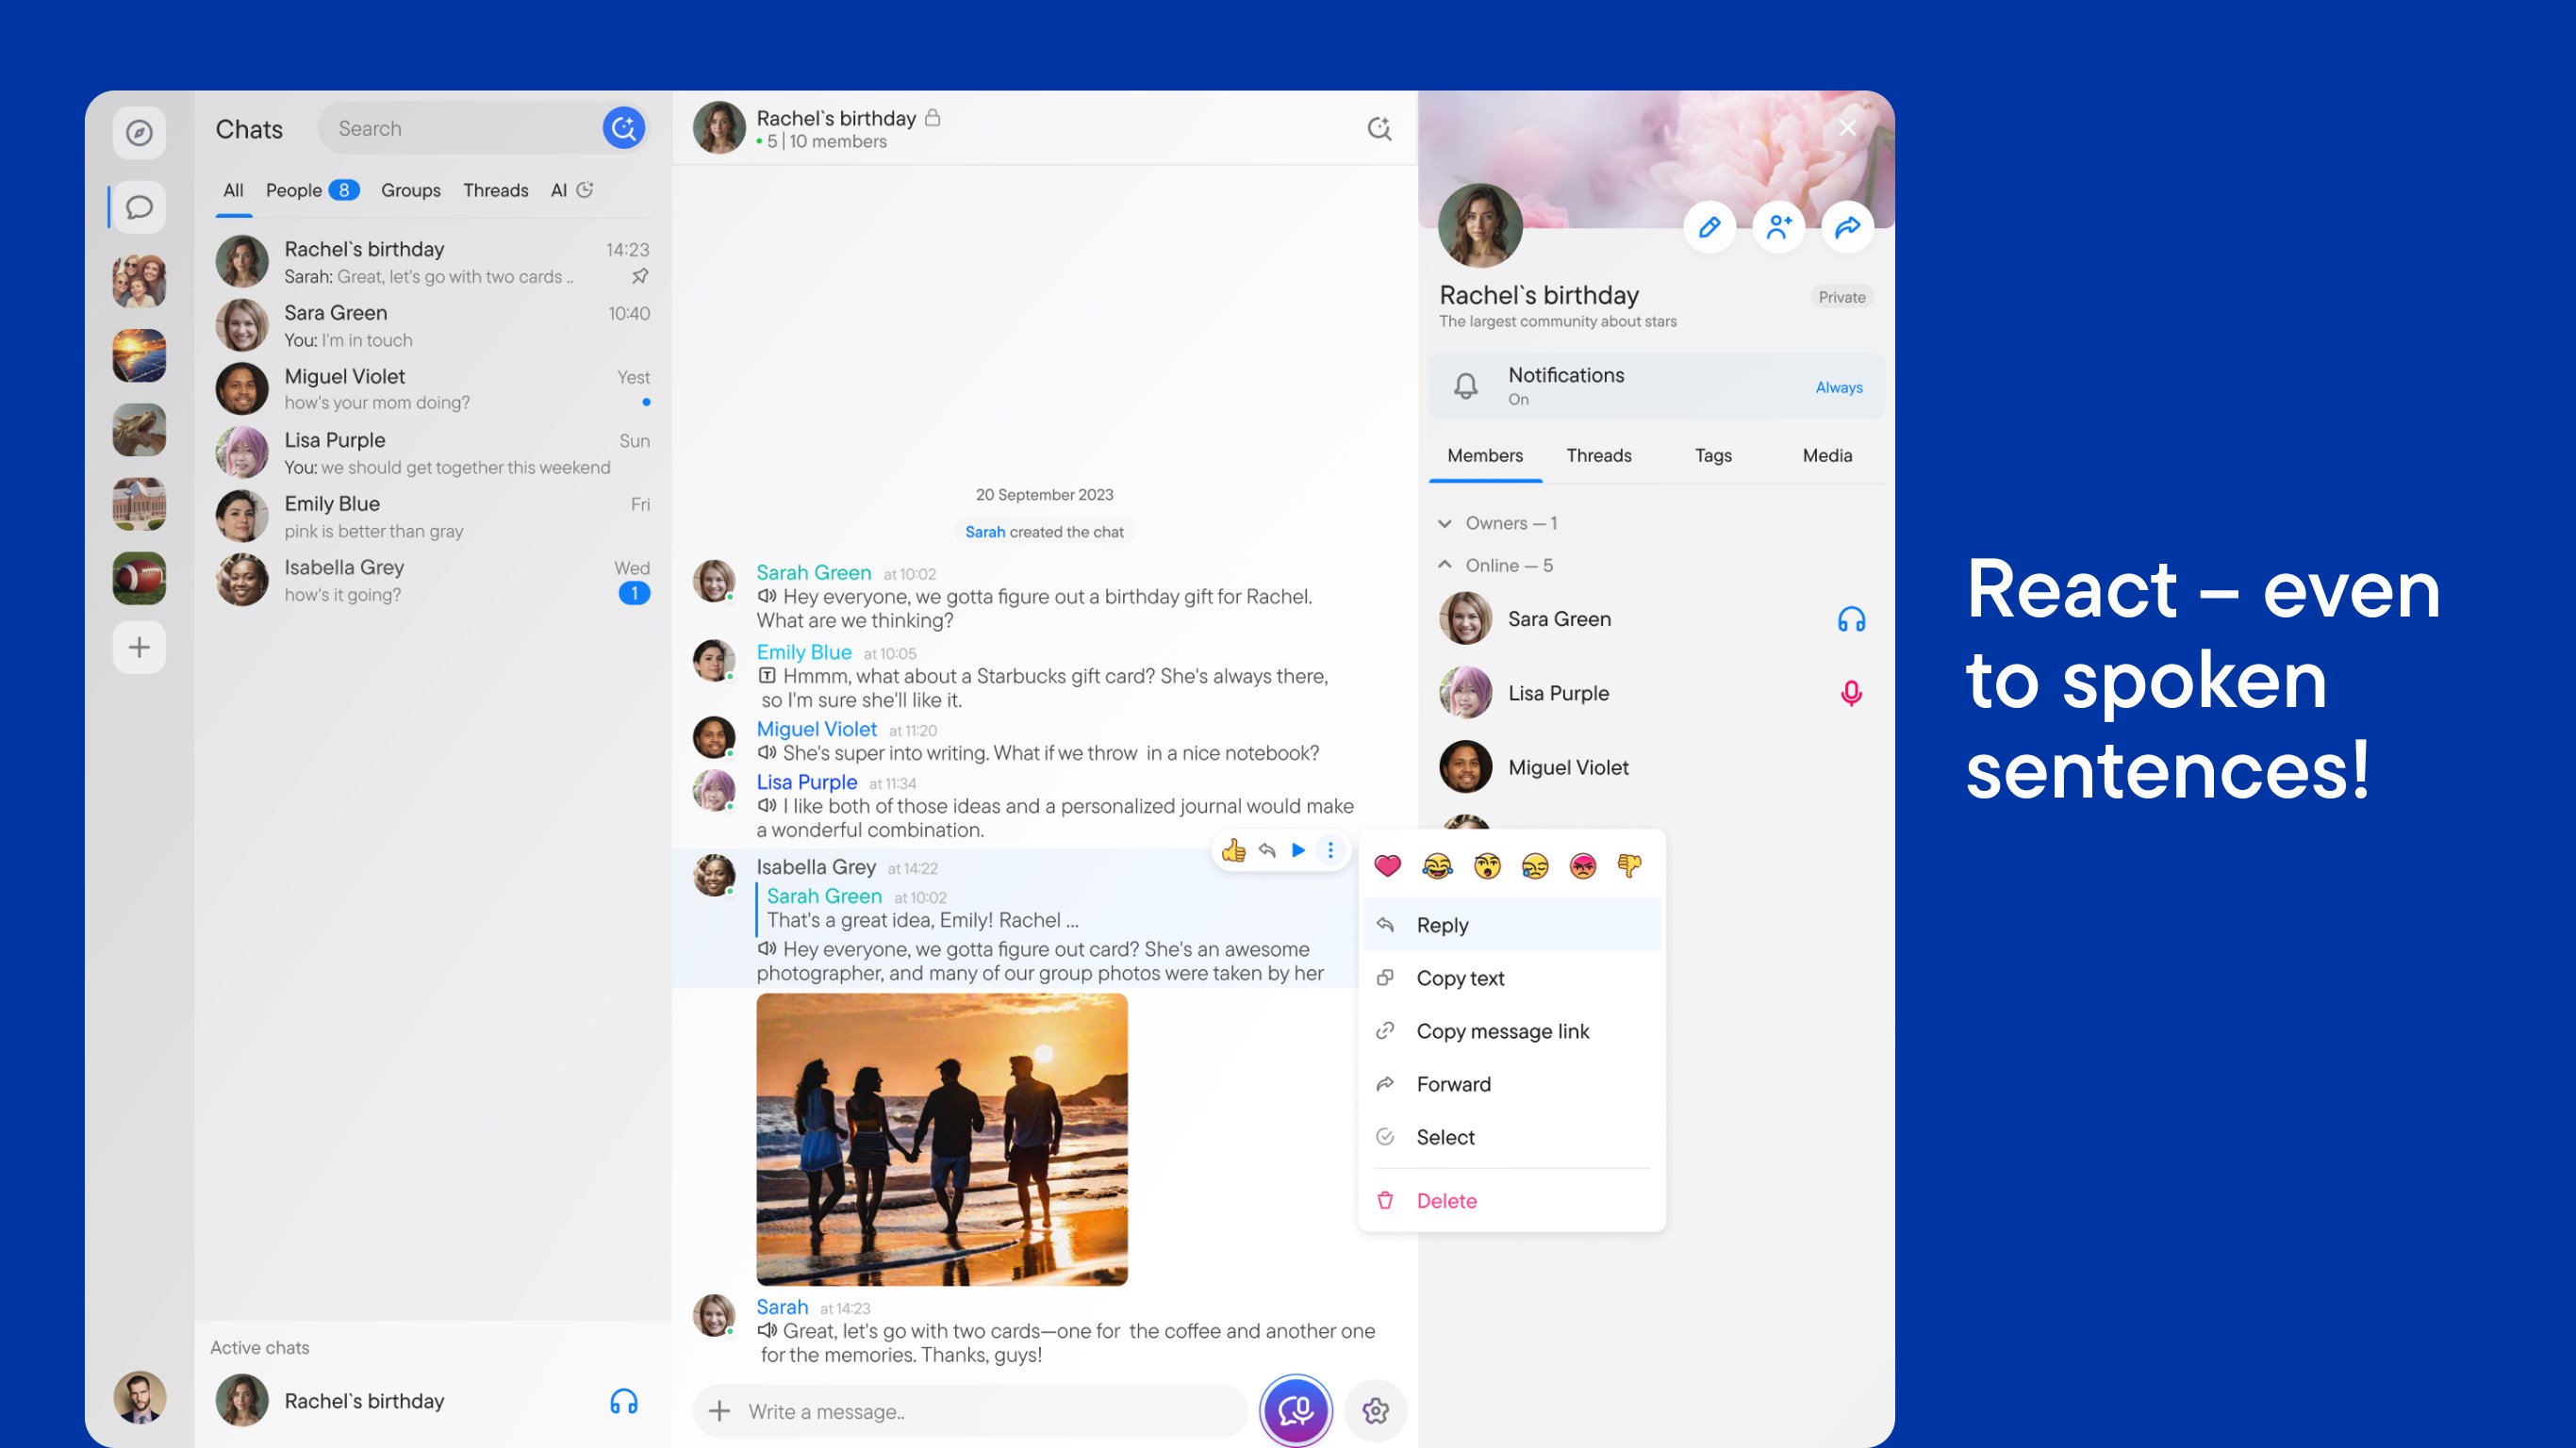The width and height of the screenshot is (2576, 1448).
Task: Select Reply from the context menu
Action: click(1442, 924)
